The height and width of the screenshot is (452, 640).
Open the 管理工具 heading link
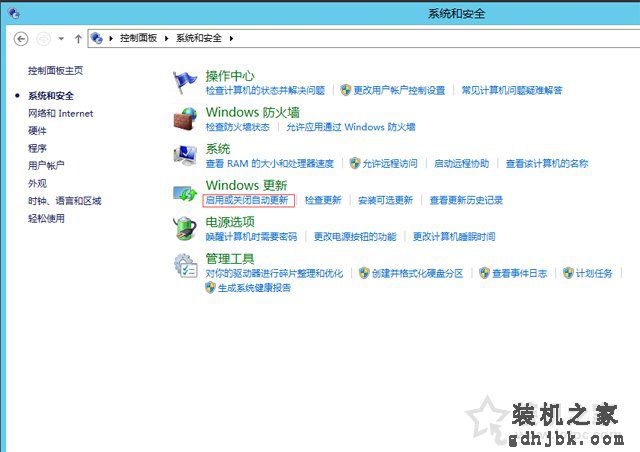[x=230, y=259]
